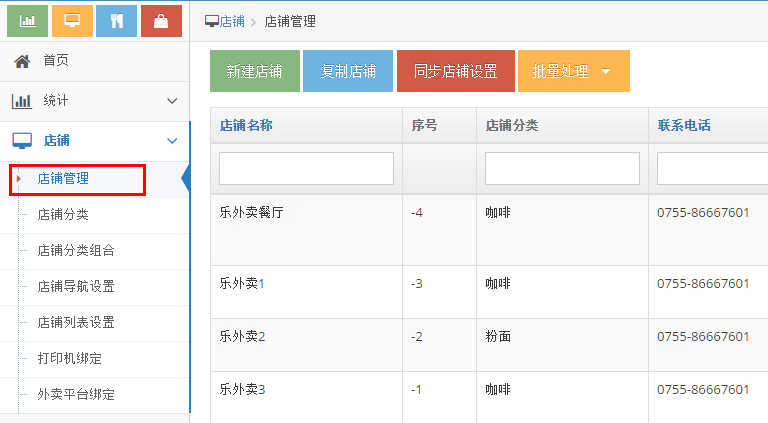Click phone number in 乐外卖餐厅 row
The width and height of the screenshot is (768, 423).
pos(703,212)
